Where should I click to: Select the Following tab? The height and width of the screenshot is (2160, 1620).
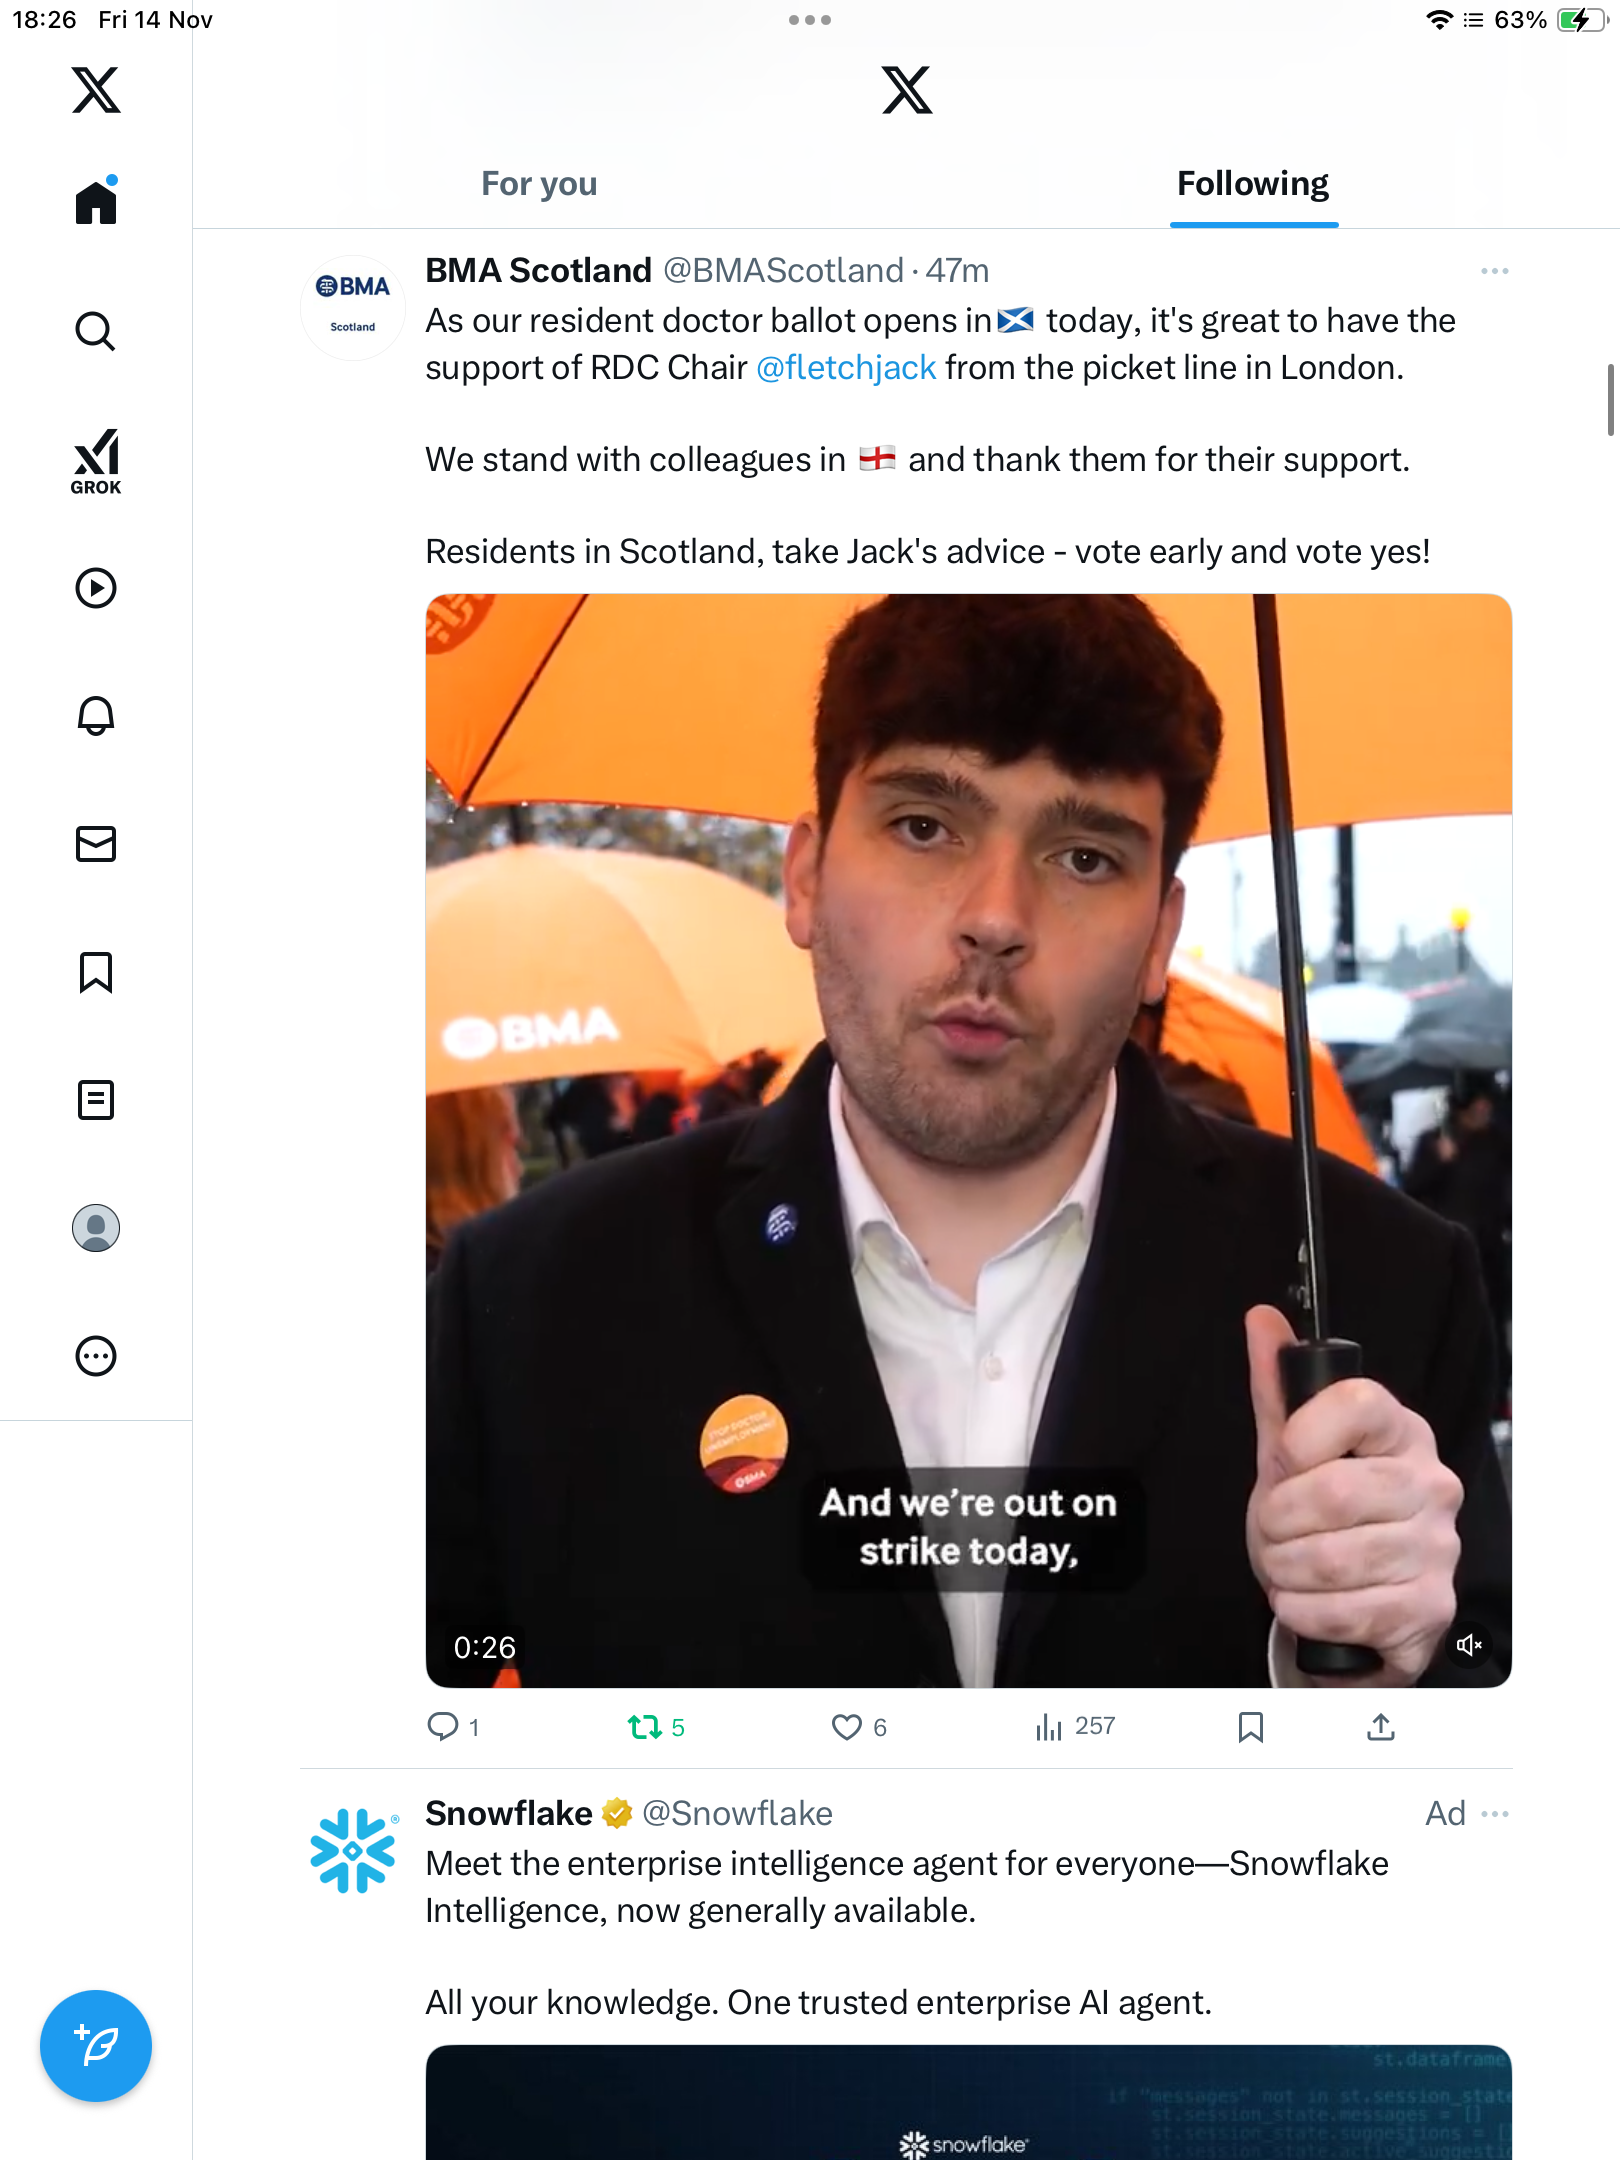click(x=1252, y=184)
